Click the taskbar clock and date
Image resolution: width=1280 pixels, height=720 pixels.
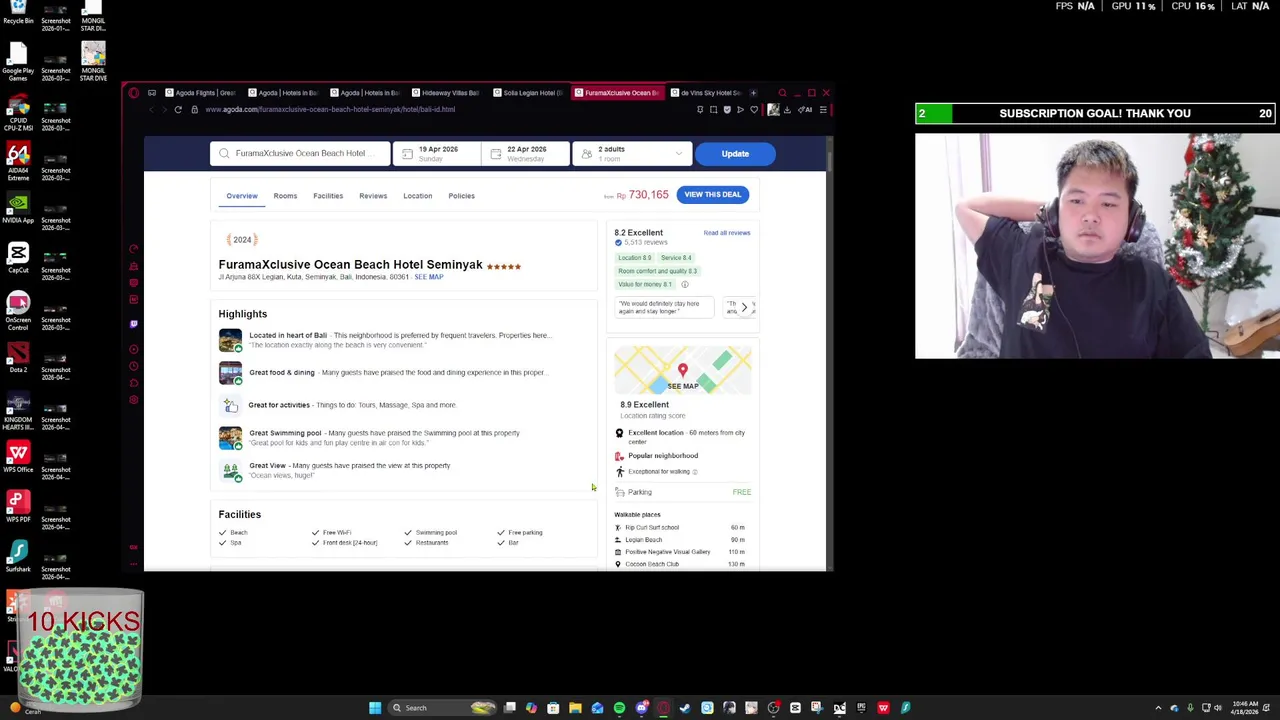[x=1245, y=708]
